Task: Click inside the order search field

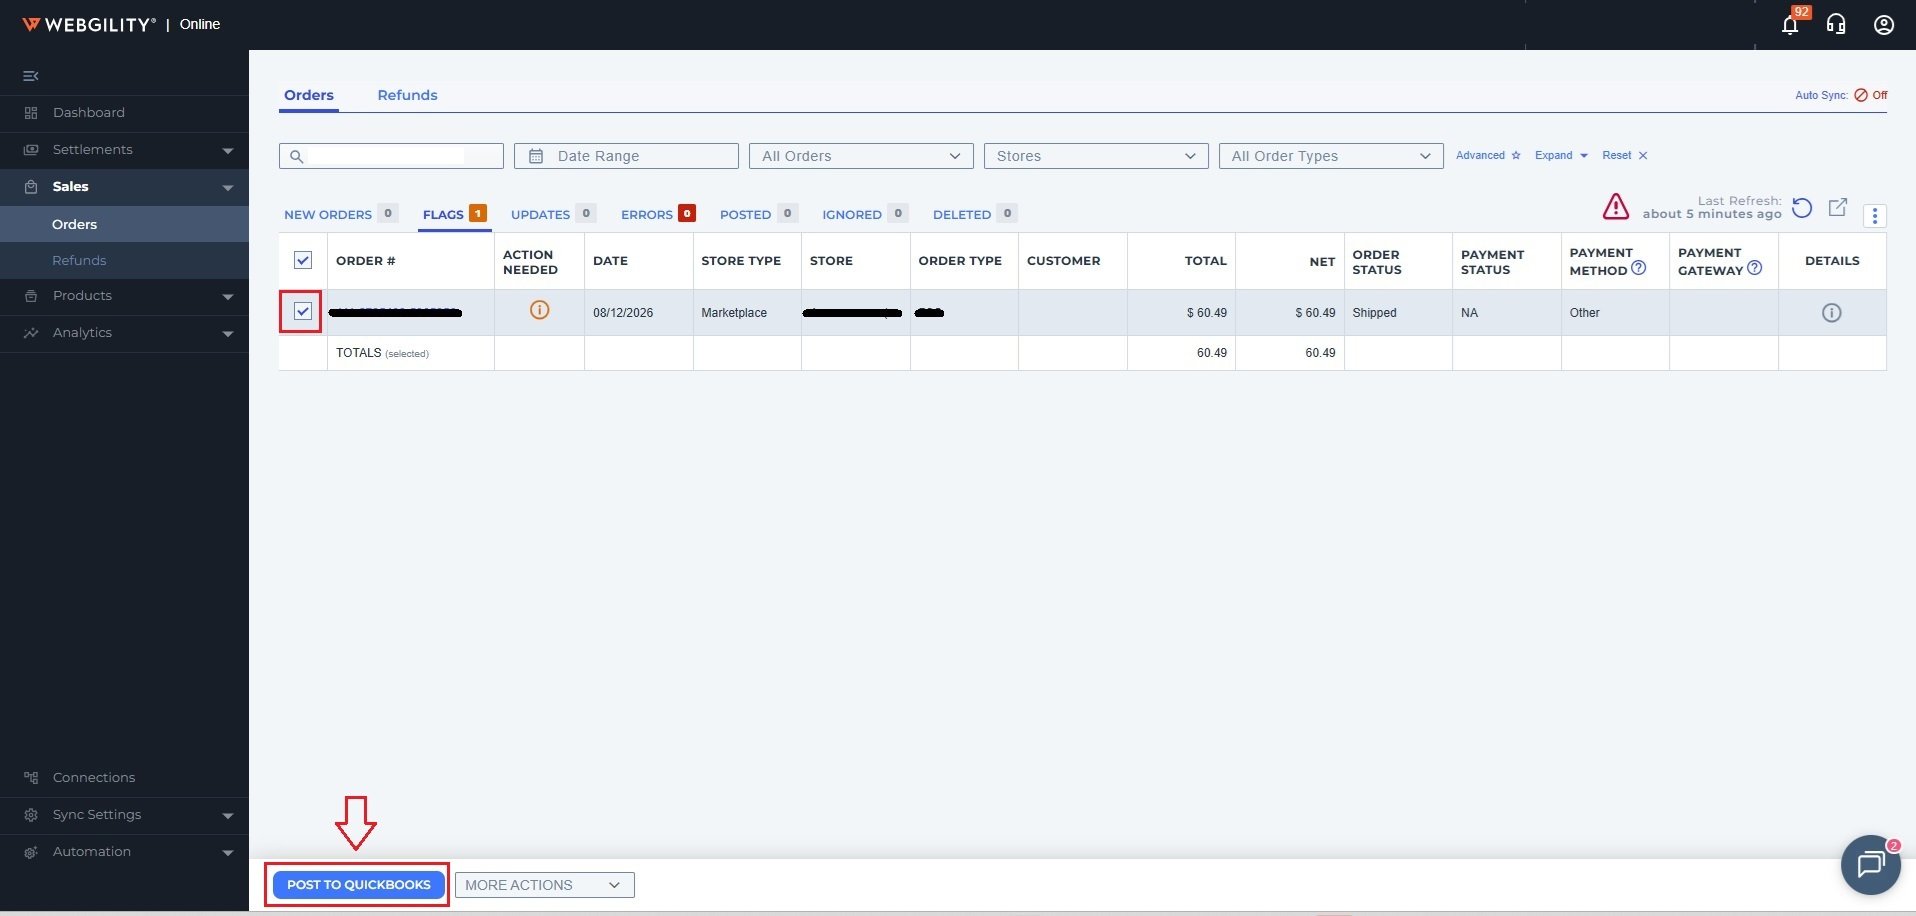Action: 391,156
